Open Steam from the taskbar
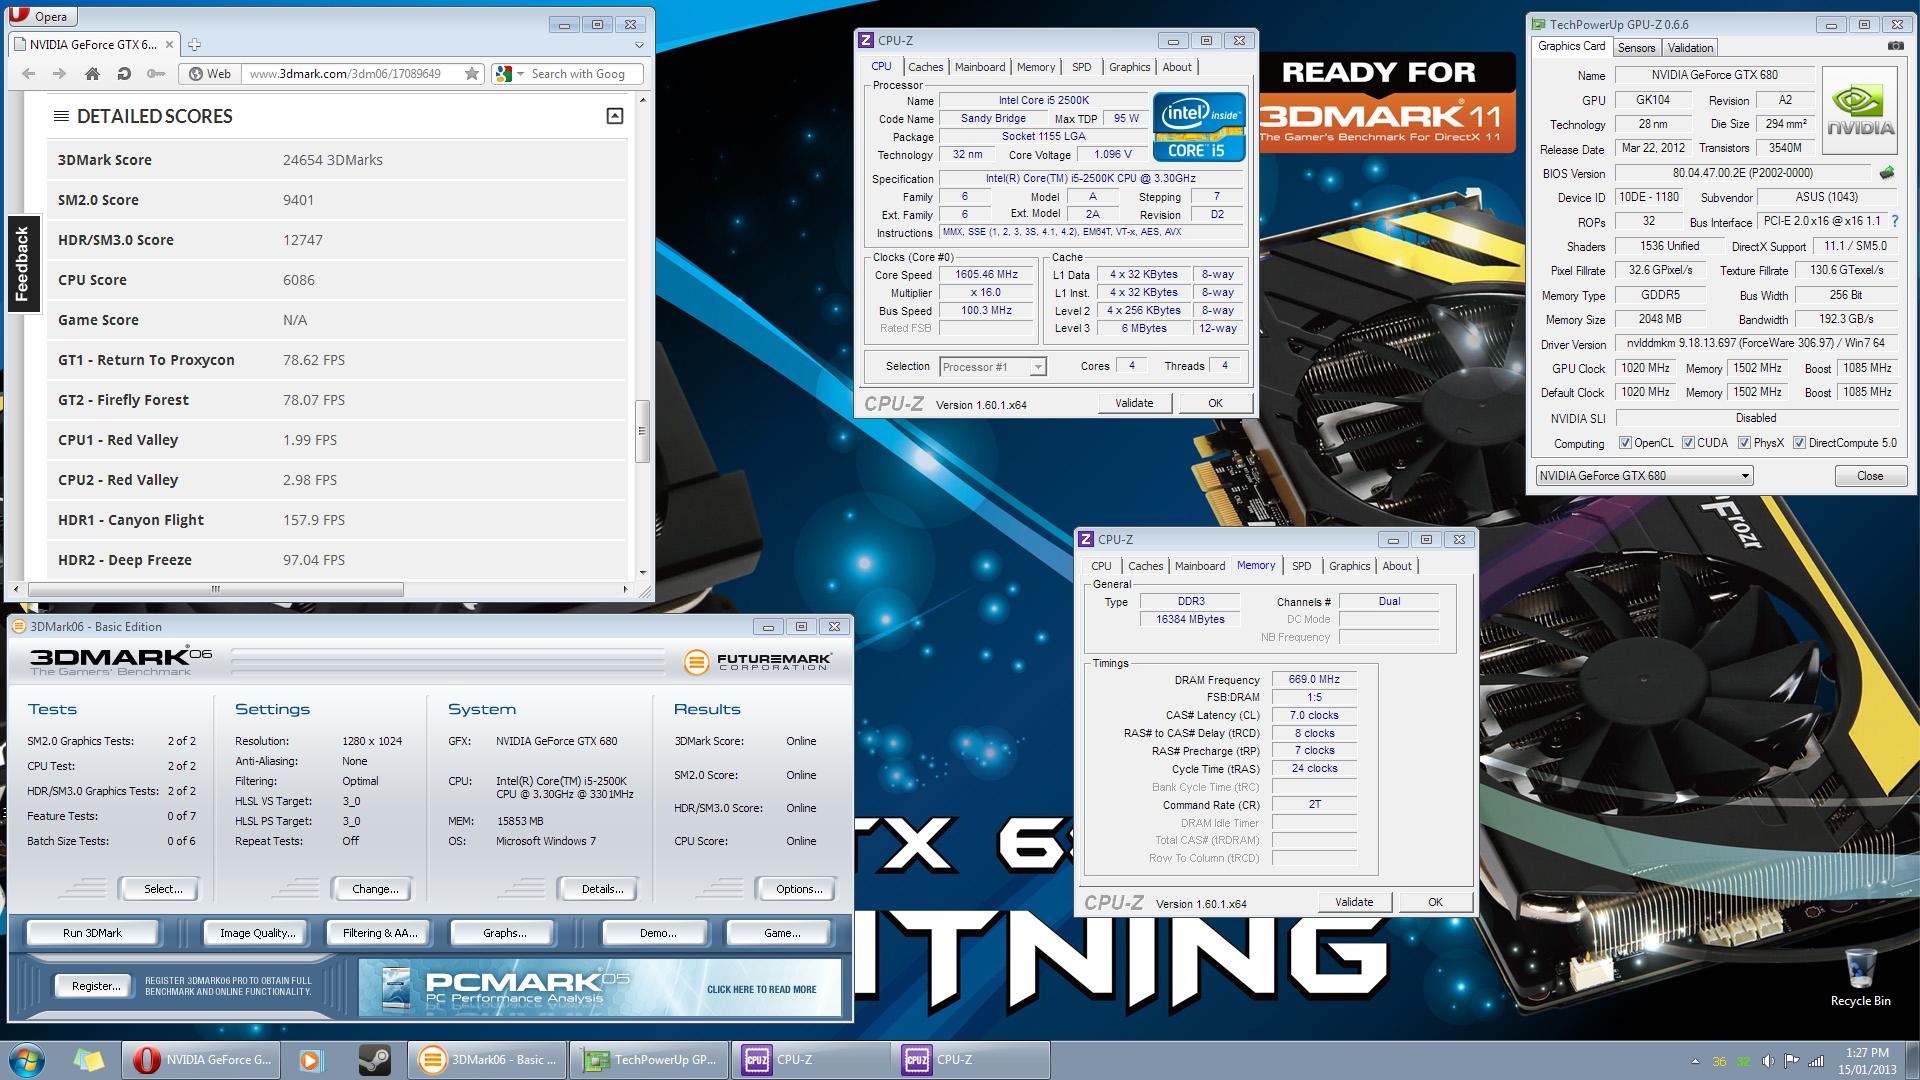1920x1080 pixels. pyautogui.click(x=375, y=1060)
